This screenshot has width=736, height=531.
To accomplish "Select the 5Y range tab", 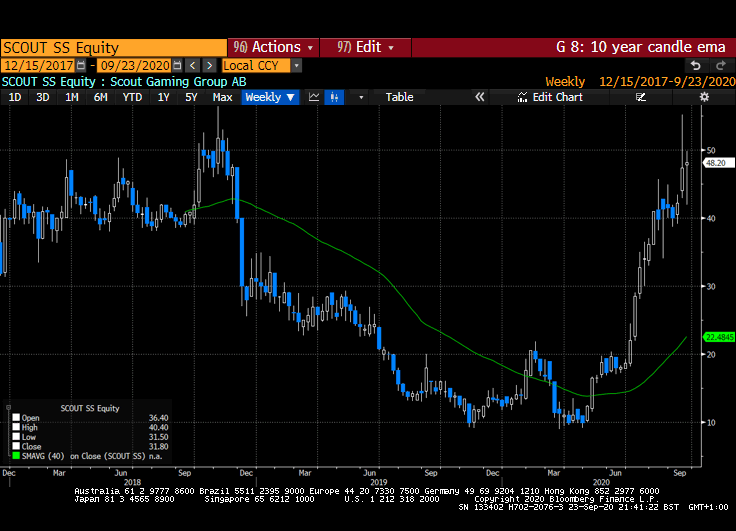I will tap(191, 97).
